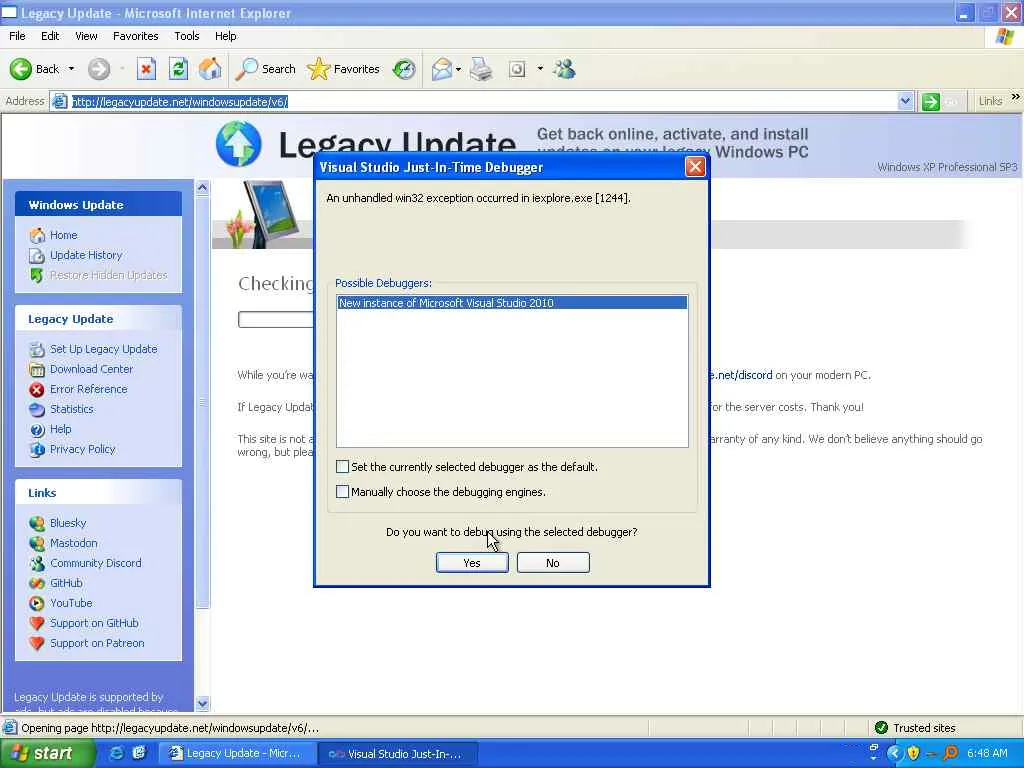This screenshot has height=768, width=1024.
Task: Go to the Home page icon in toolbar
Action: [x=210, y=69]
